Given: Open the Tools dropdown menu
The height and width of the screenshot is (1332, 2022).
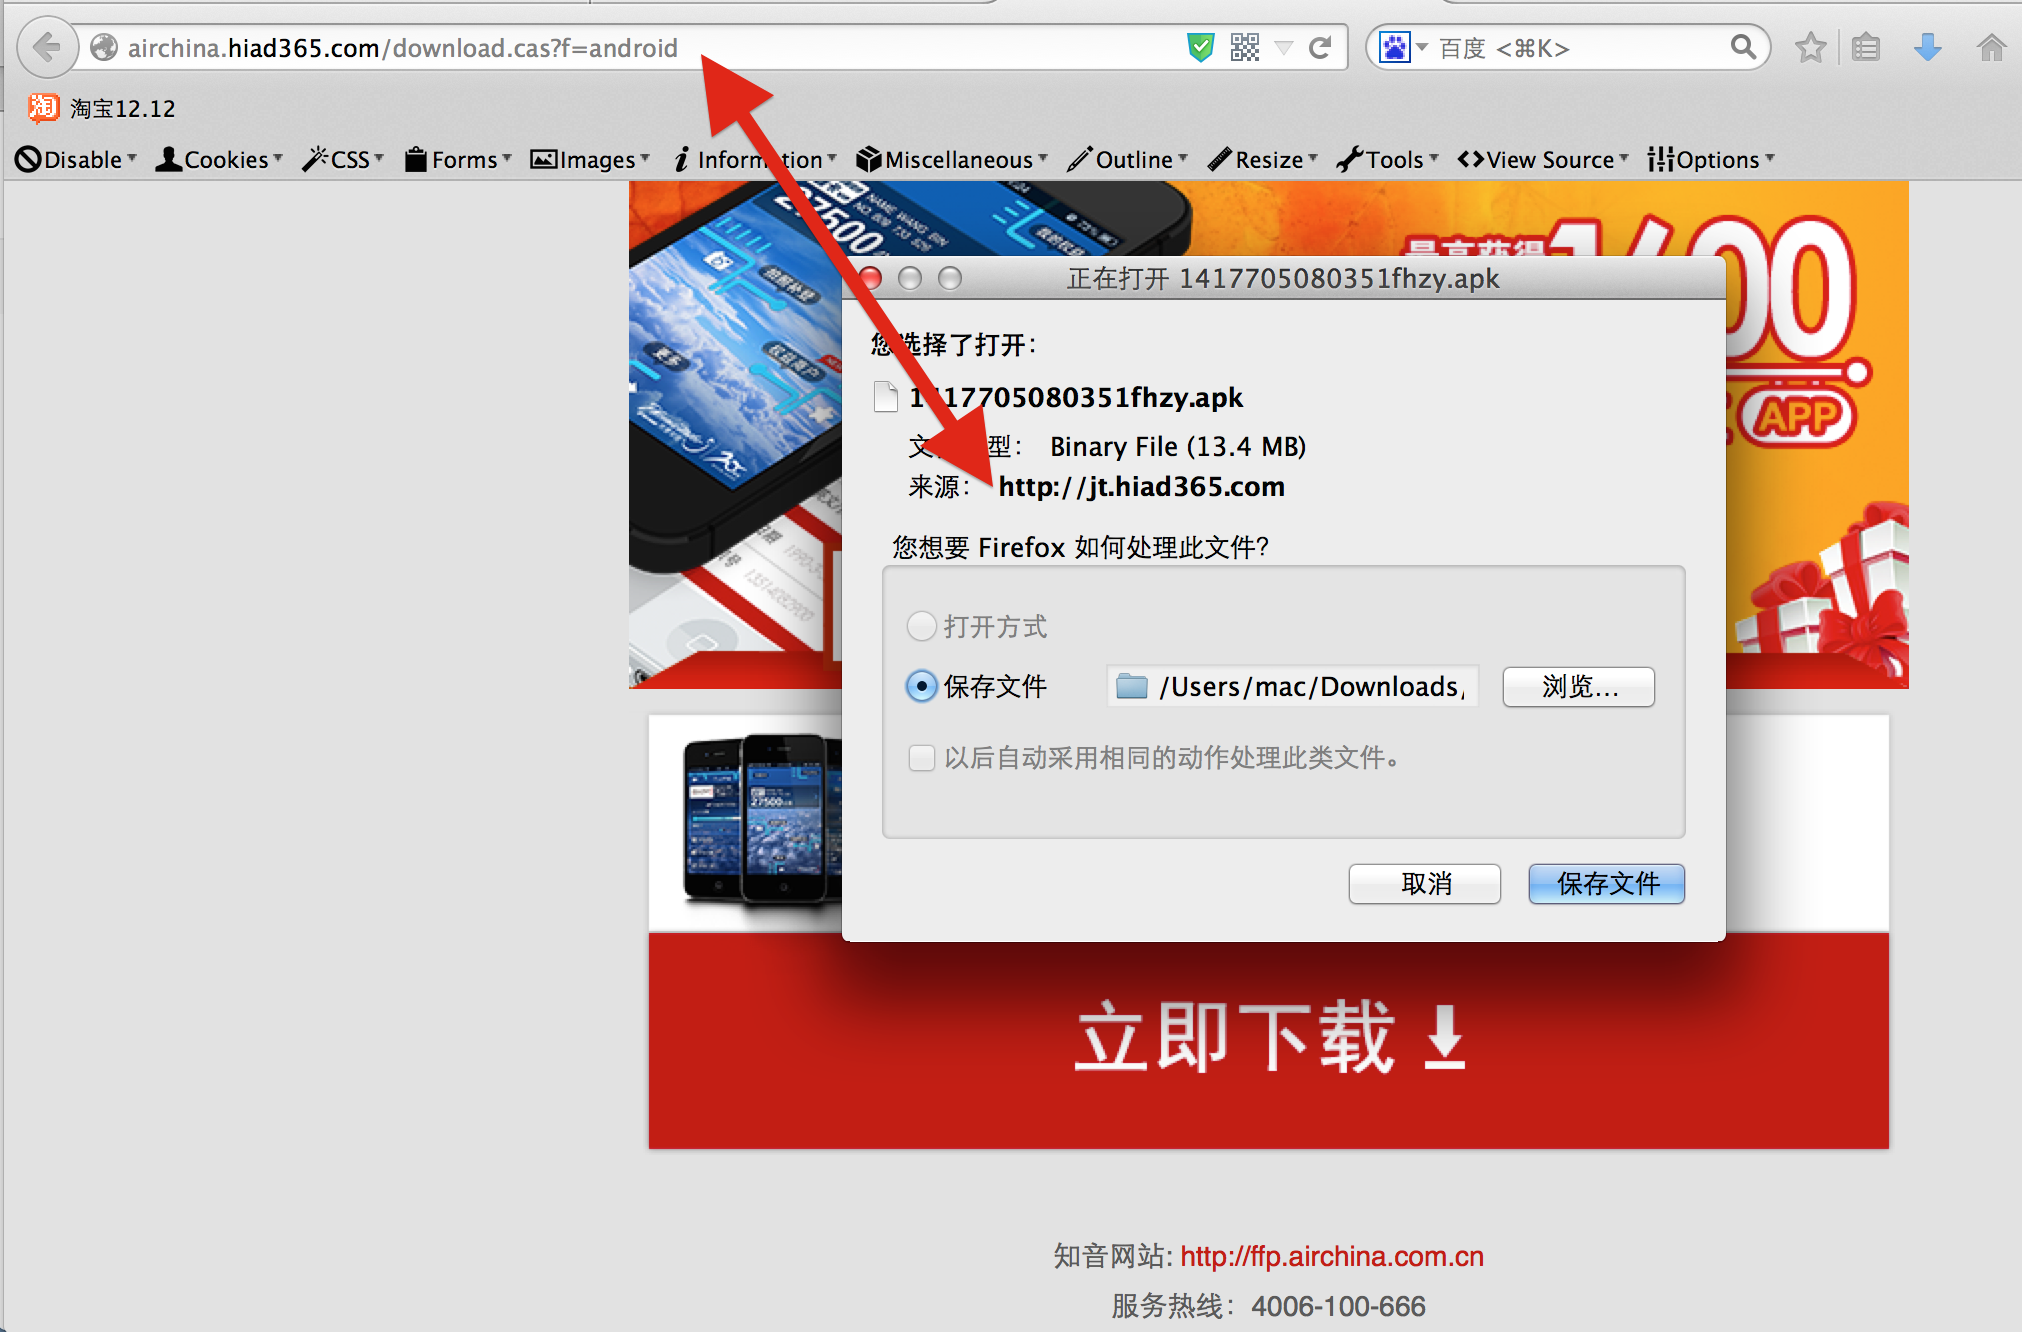Looking at the screenshot, I should (1388, 159).
